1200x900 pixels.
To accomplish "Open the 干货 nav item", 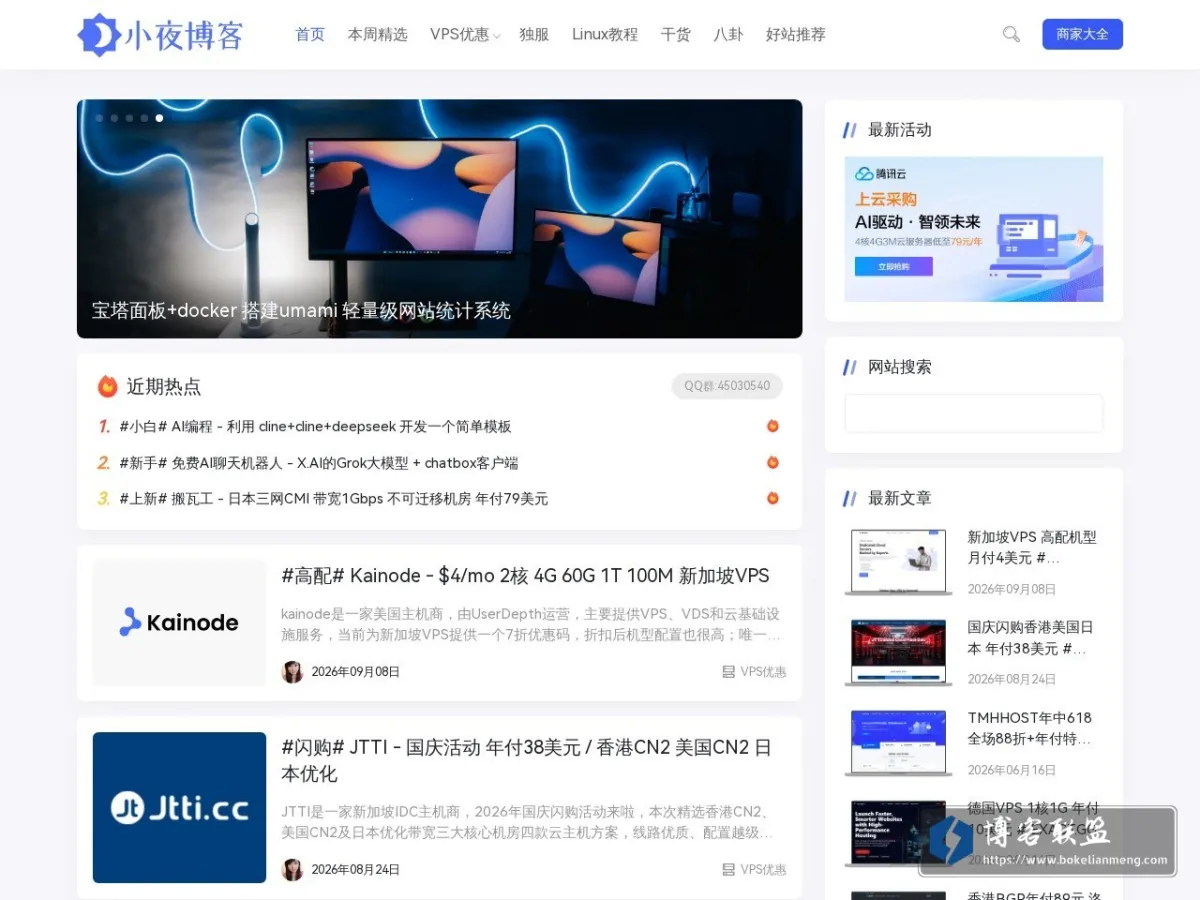I will click(676, 34).
